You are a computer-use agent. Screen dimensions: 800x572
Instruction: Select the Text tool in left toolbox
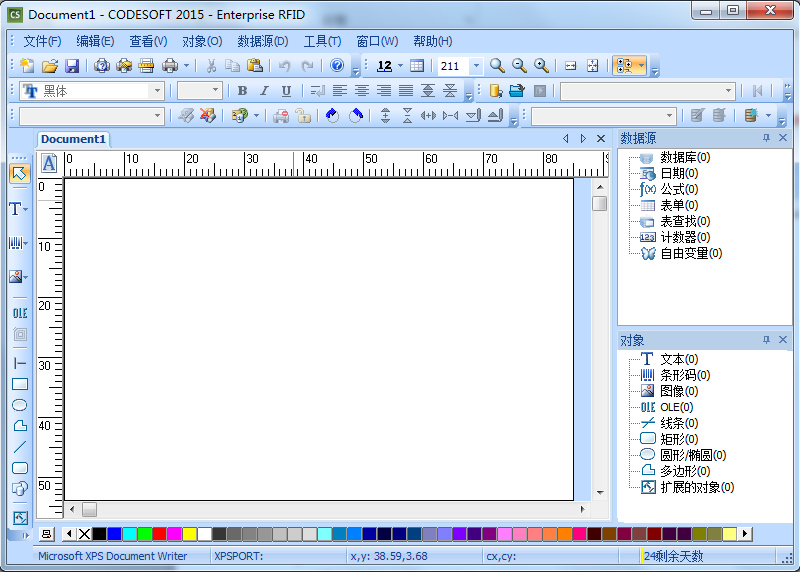pyautogui.click(x=16, y=209)
